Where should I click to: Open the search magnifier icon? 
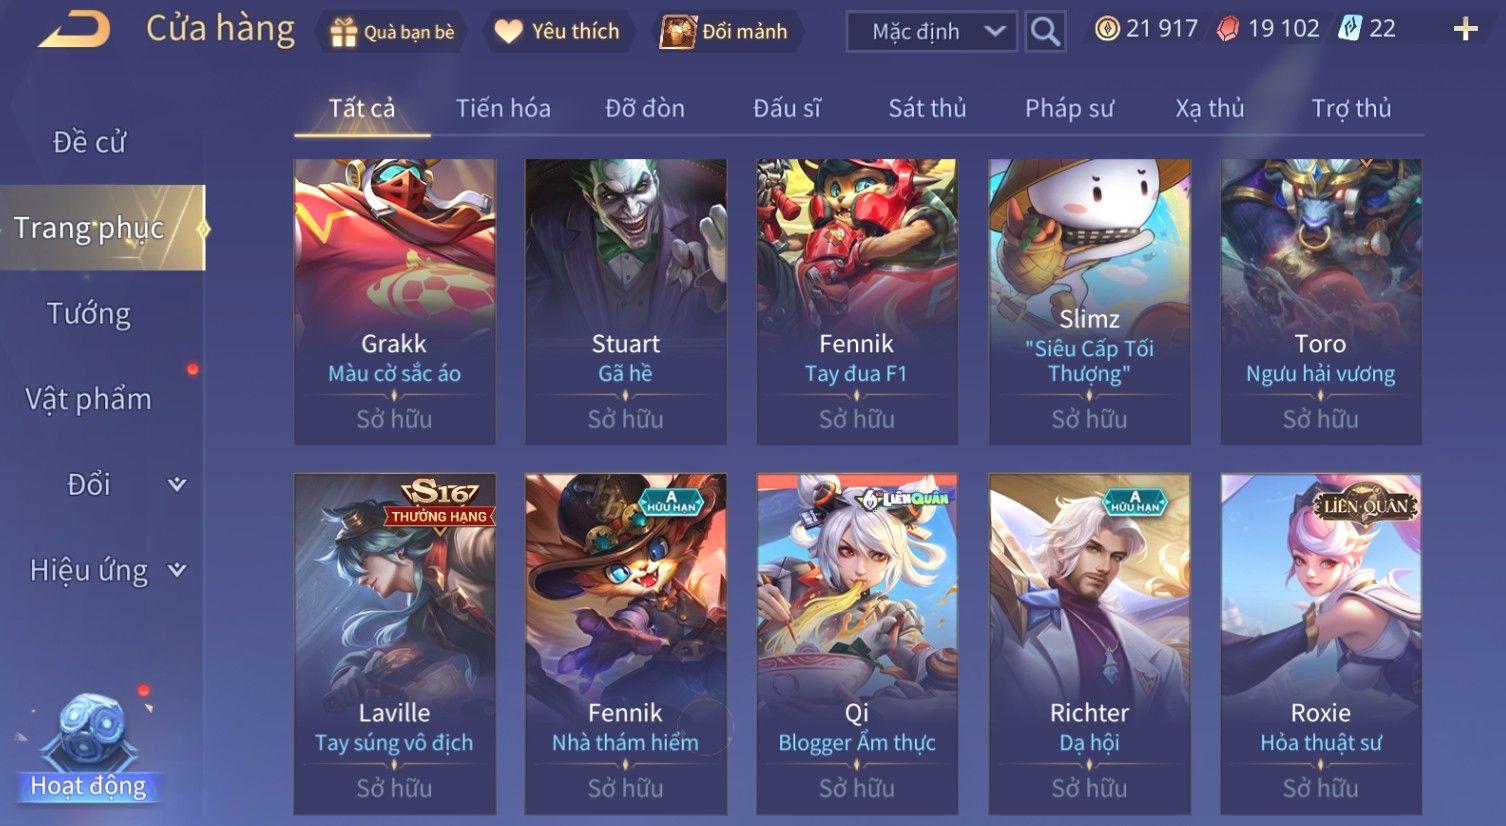1045,31
